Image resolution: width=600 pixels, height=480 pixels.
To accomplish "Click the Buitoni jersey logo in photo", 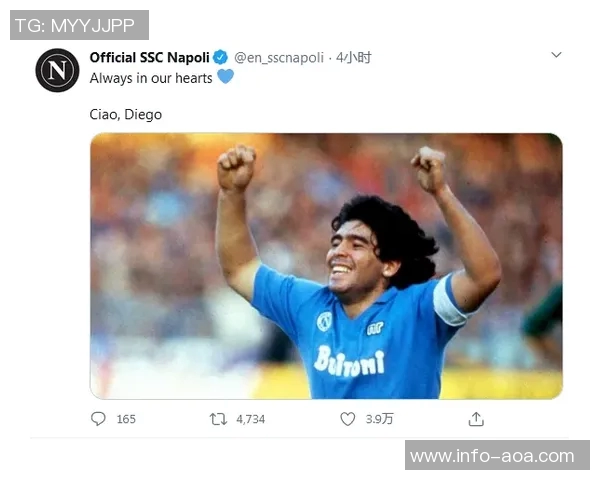I will [x=349, y=361].
